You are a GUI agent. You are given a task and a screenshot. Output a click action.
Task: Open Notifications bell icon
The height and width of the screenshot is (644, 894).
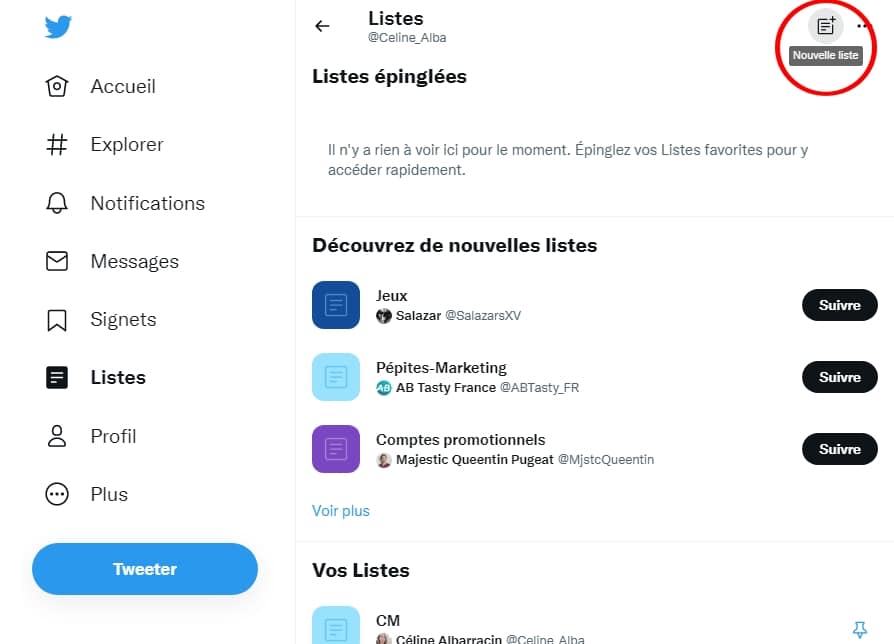click(x=57, y=203)
